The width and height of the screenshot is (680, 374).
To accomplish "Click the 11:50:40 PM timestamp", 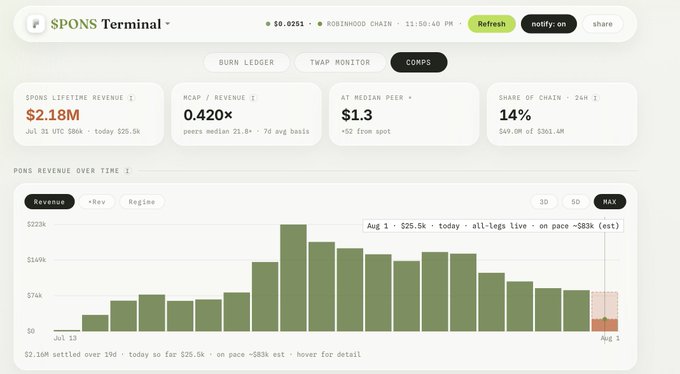I will pyautogui.click(x=429, y=24).
